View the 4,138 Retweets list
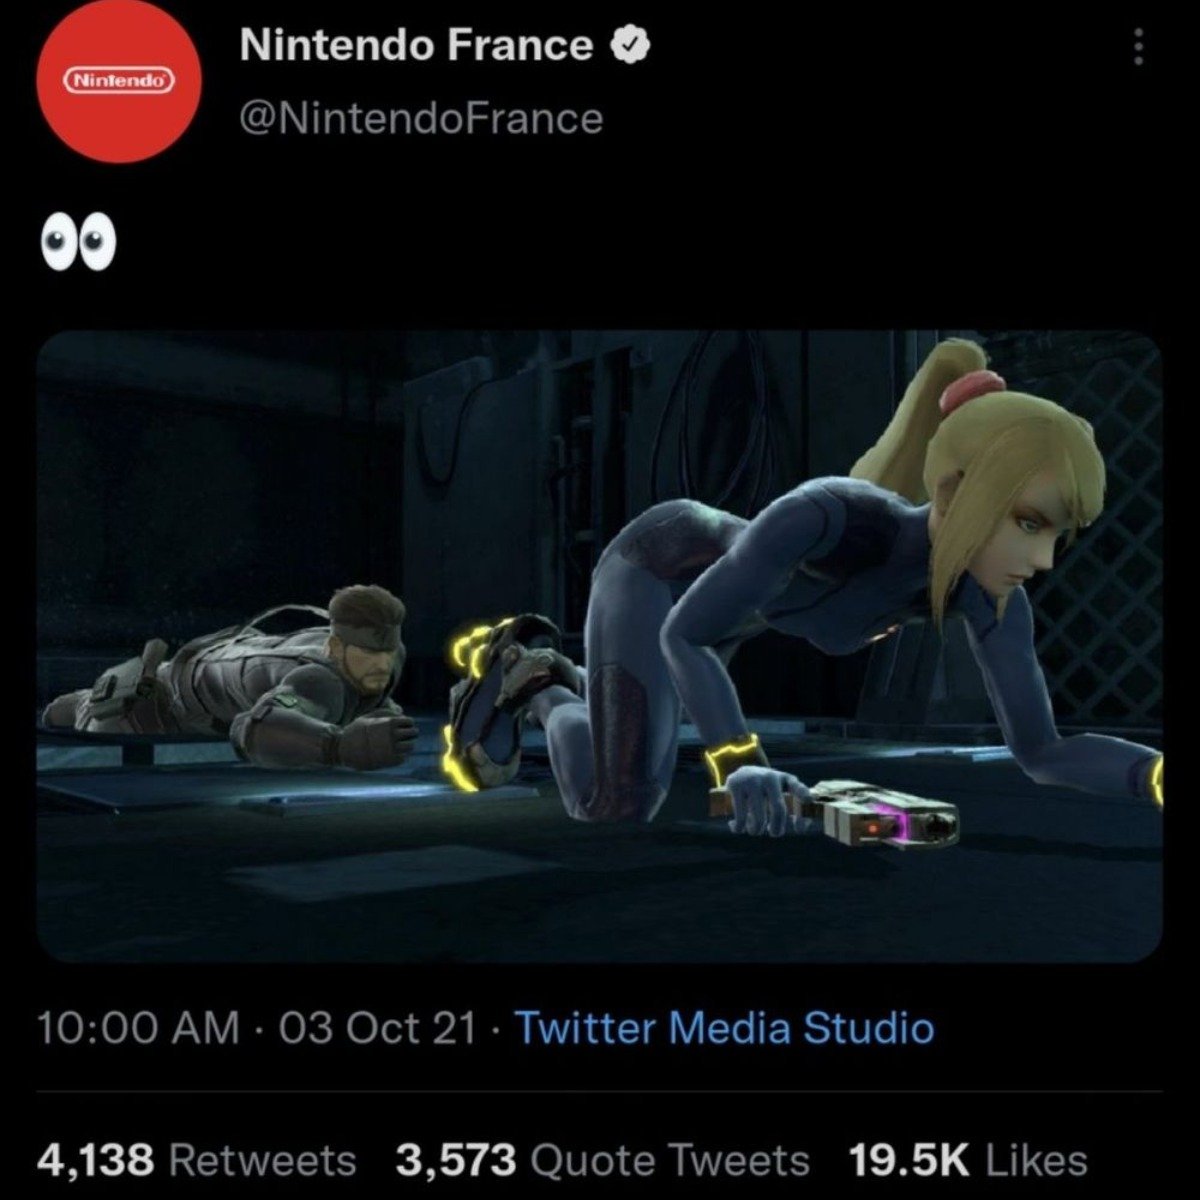The height and width of the screenshot is (1200, 1200). 196,1160
